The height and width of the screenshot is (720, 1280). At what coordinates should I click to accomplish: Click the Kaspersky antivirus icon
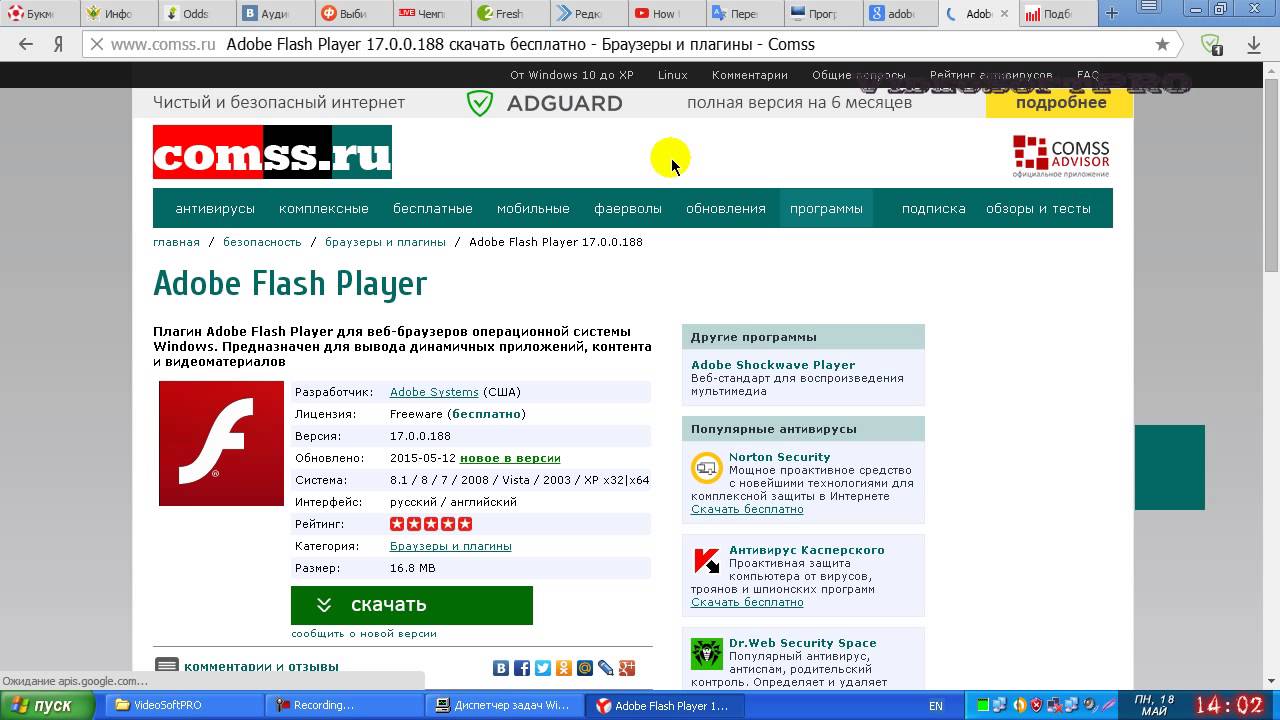click(707, 560)
